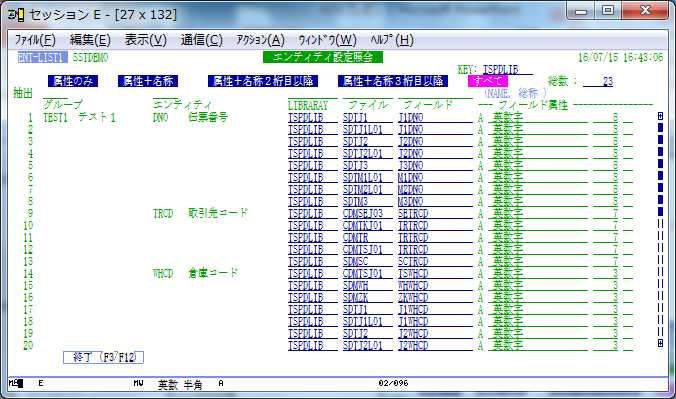This screenshot has width=676, height=399.
Task: Click the file field CDMTKJ01
Action: [367, 226]
